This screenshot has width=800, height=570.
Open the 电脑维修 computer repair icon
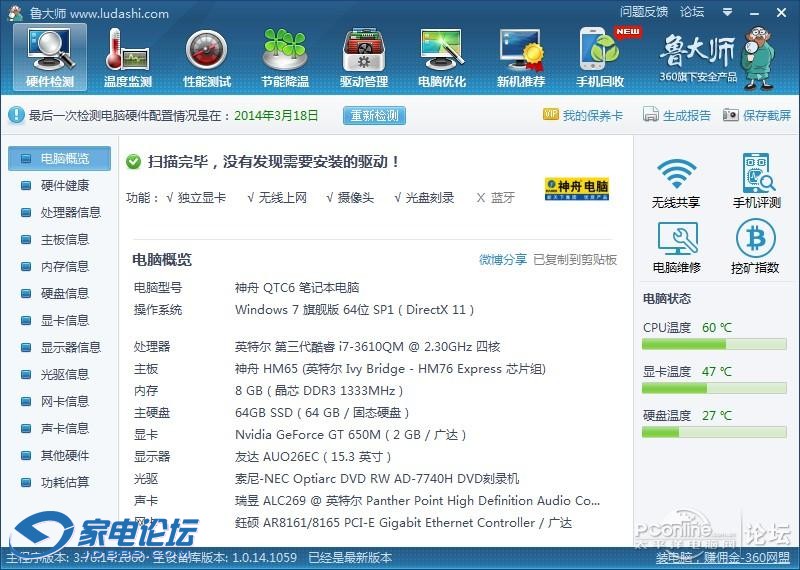[676, 247]
